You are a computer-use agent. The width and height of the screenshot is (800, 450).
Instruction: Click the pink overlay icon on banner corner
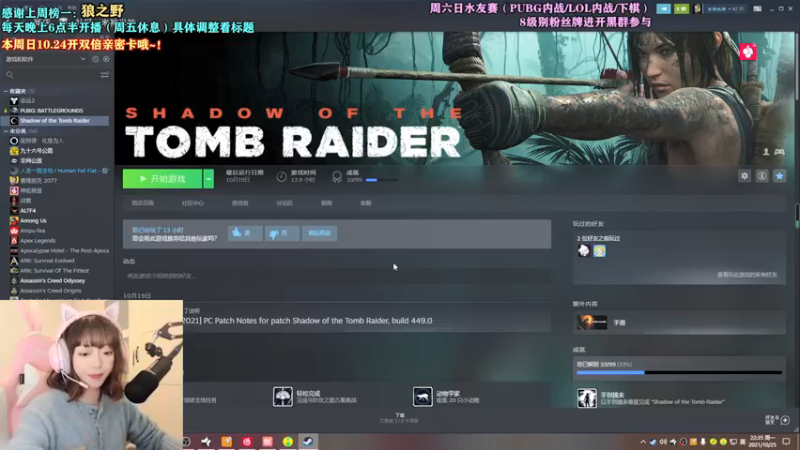tap(748, 52)
